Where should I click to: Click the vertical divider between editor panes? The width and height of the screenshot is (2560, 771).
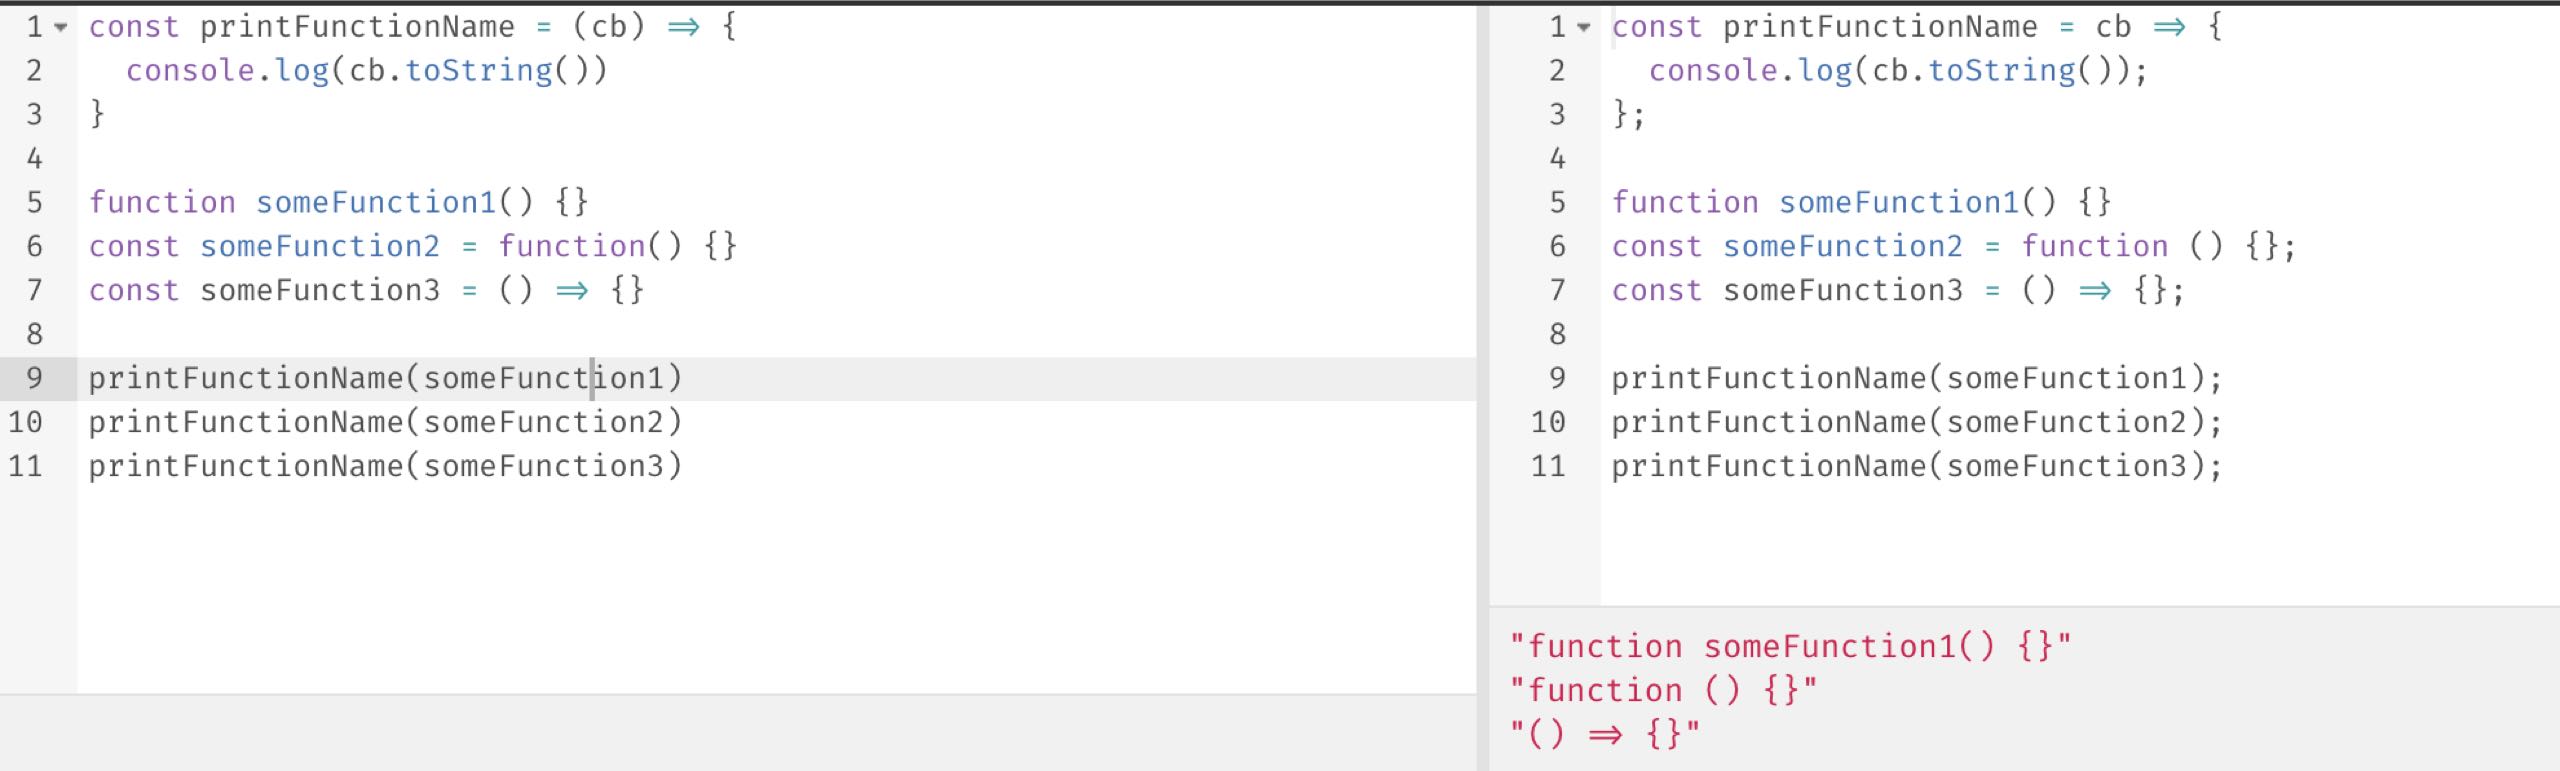pos(1483,385)
